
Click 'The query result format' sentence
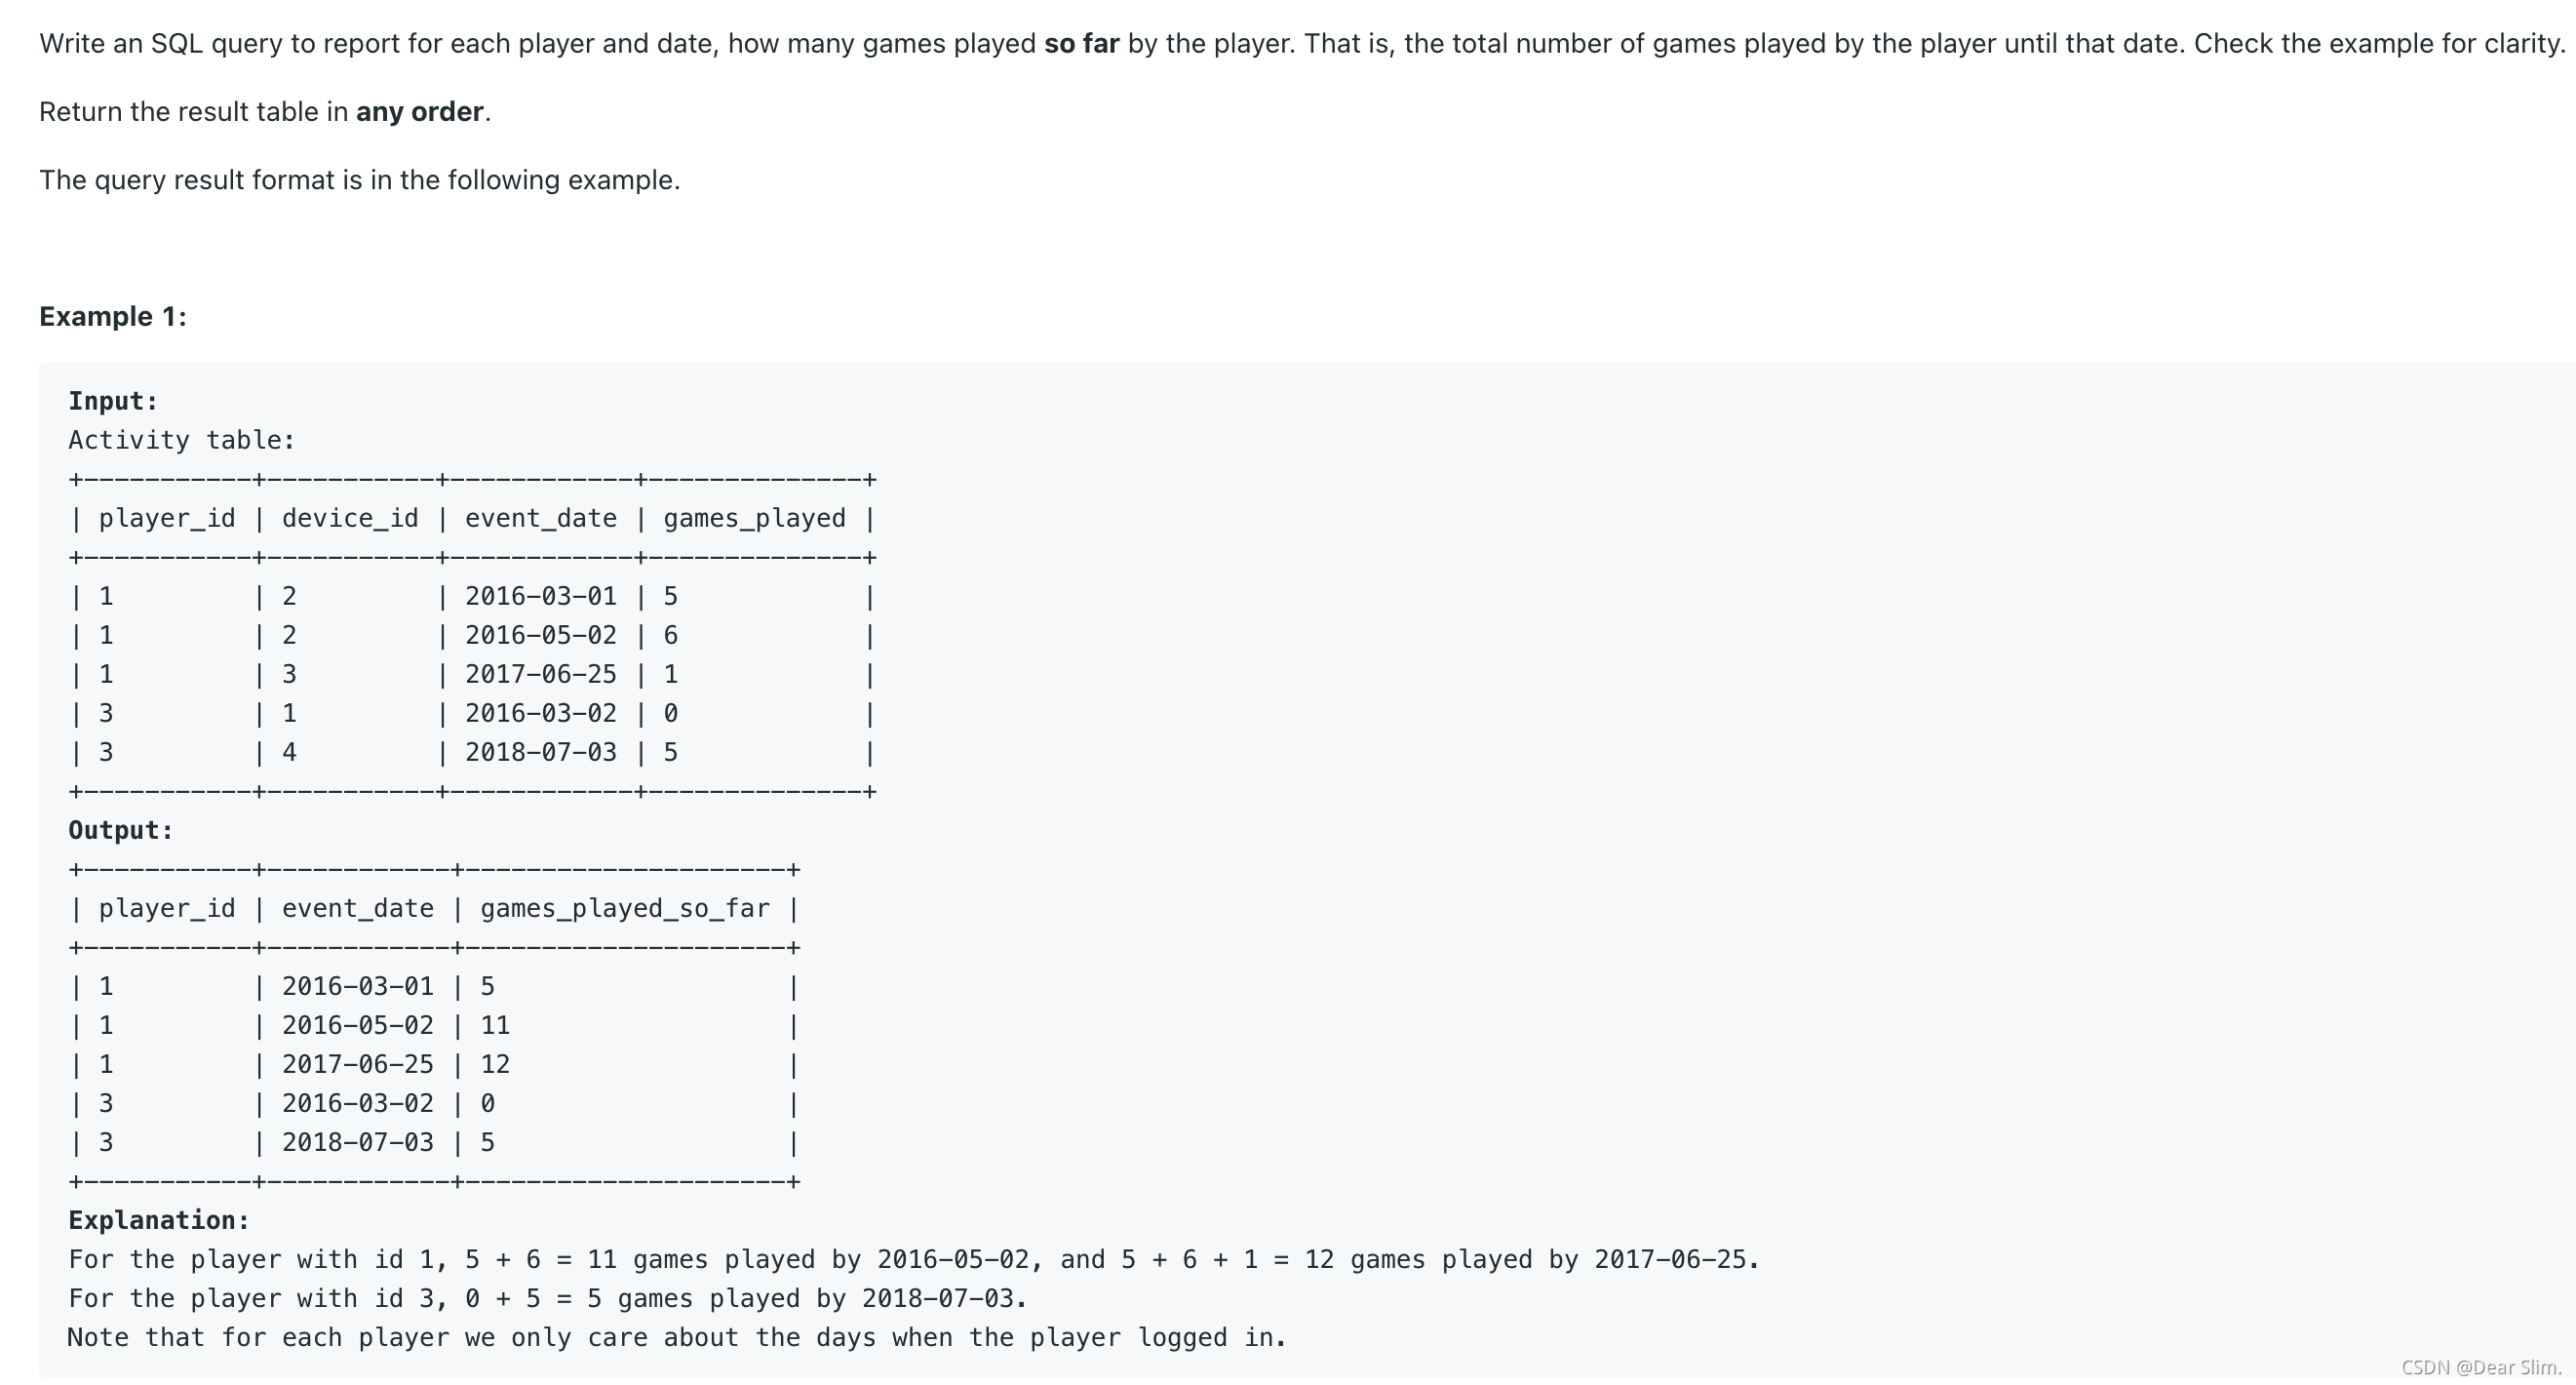(360, 181)
